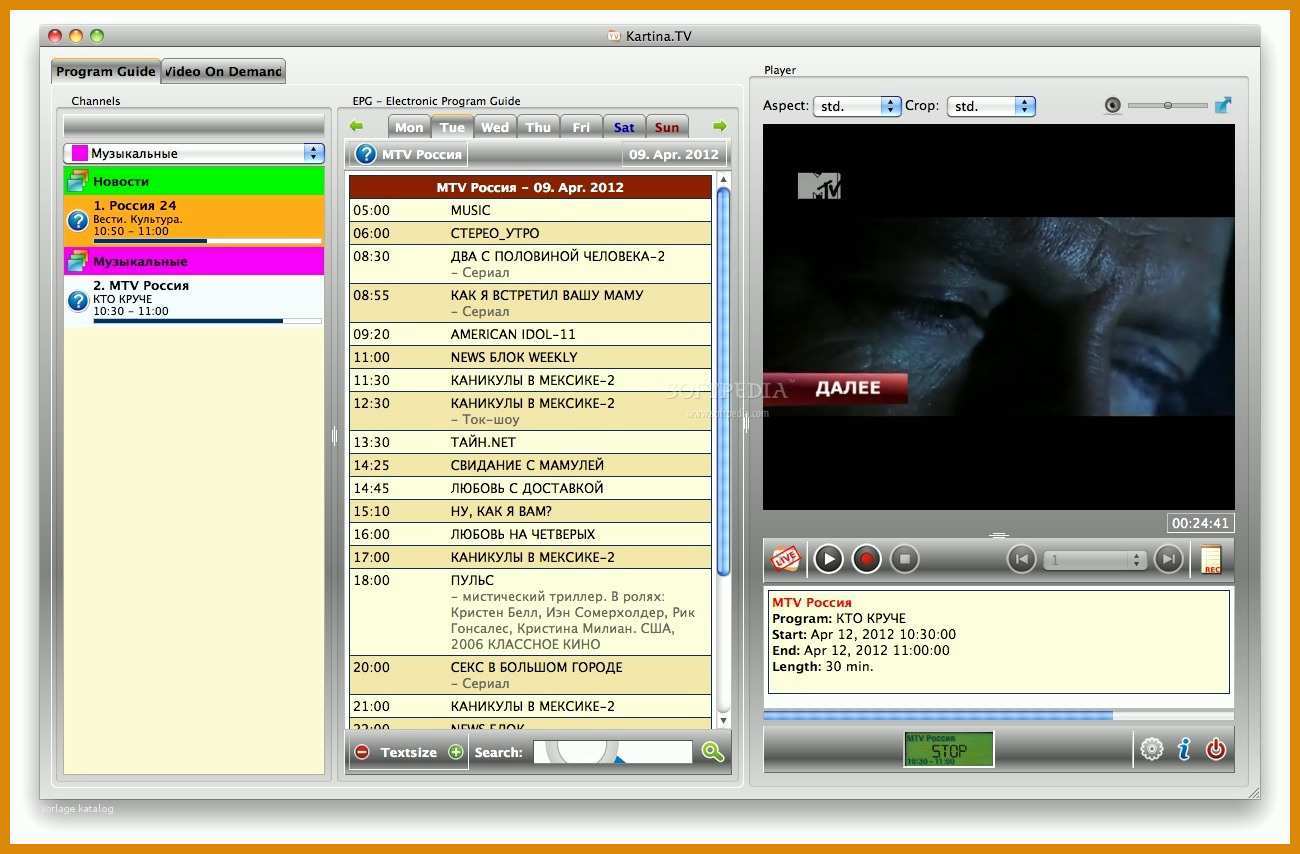Select СВИДАНИЕ С МАМУЛЕЙ program
Screen dimensions: 1300x854
pos(530,465)
